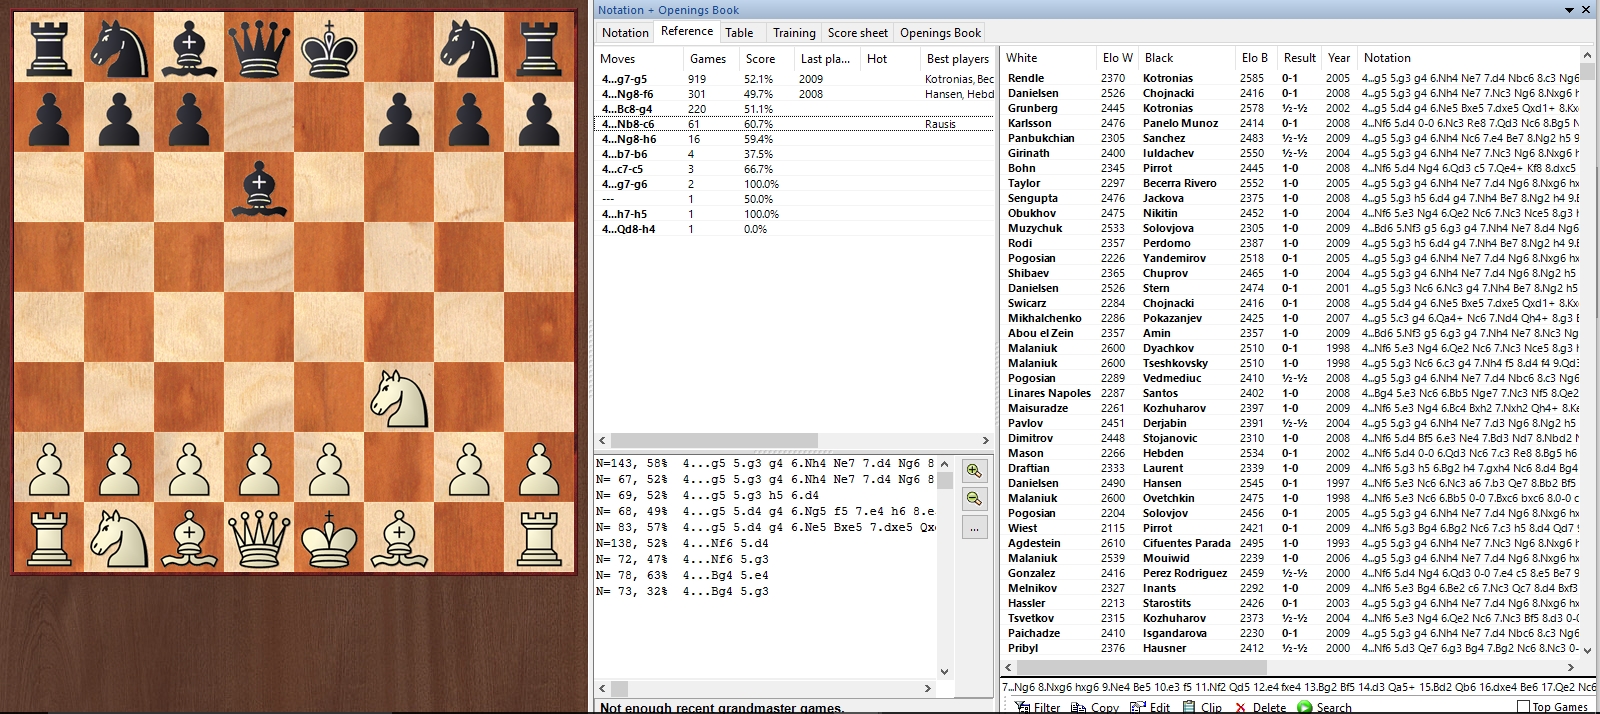This screenshot has height=714, width=1600.
Task: Select move row 4...Ng8-h6
Action: (x=795, y=139)
